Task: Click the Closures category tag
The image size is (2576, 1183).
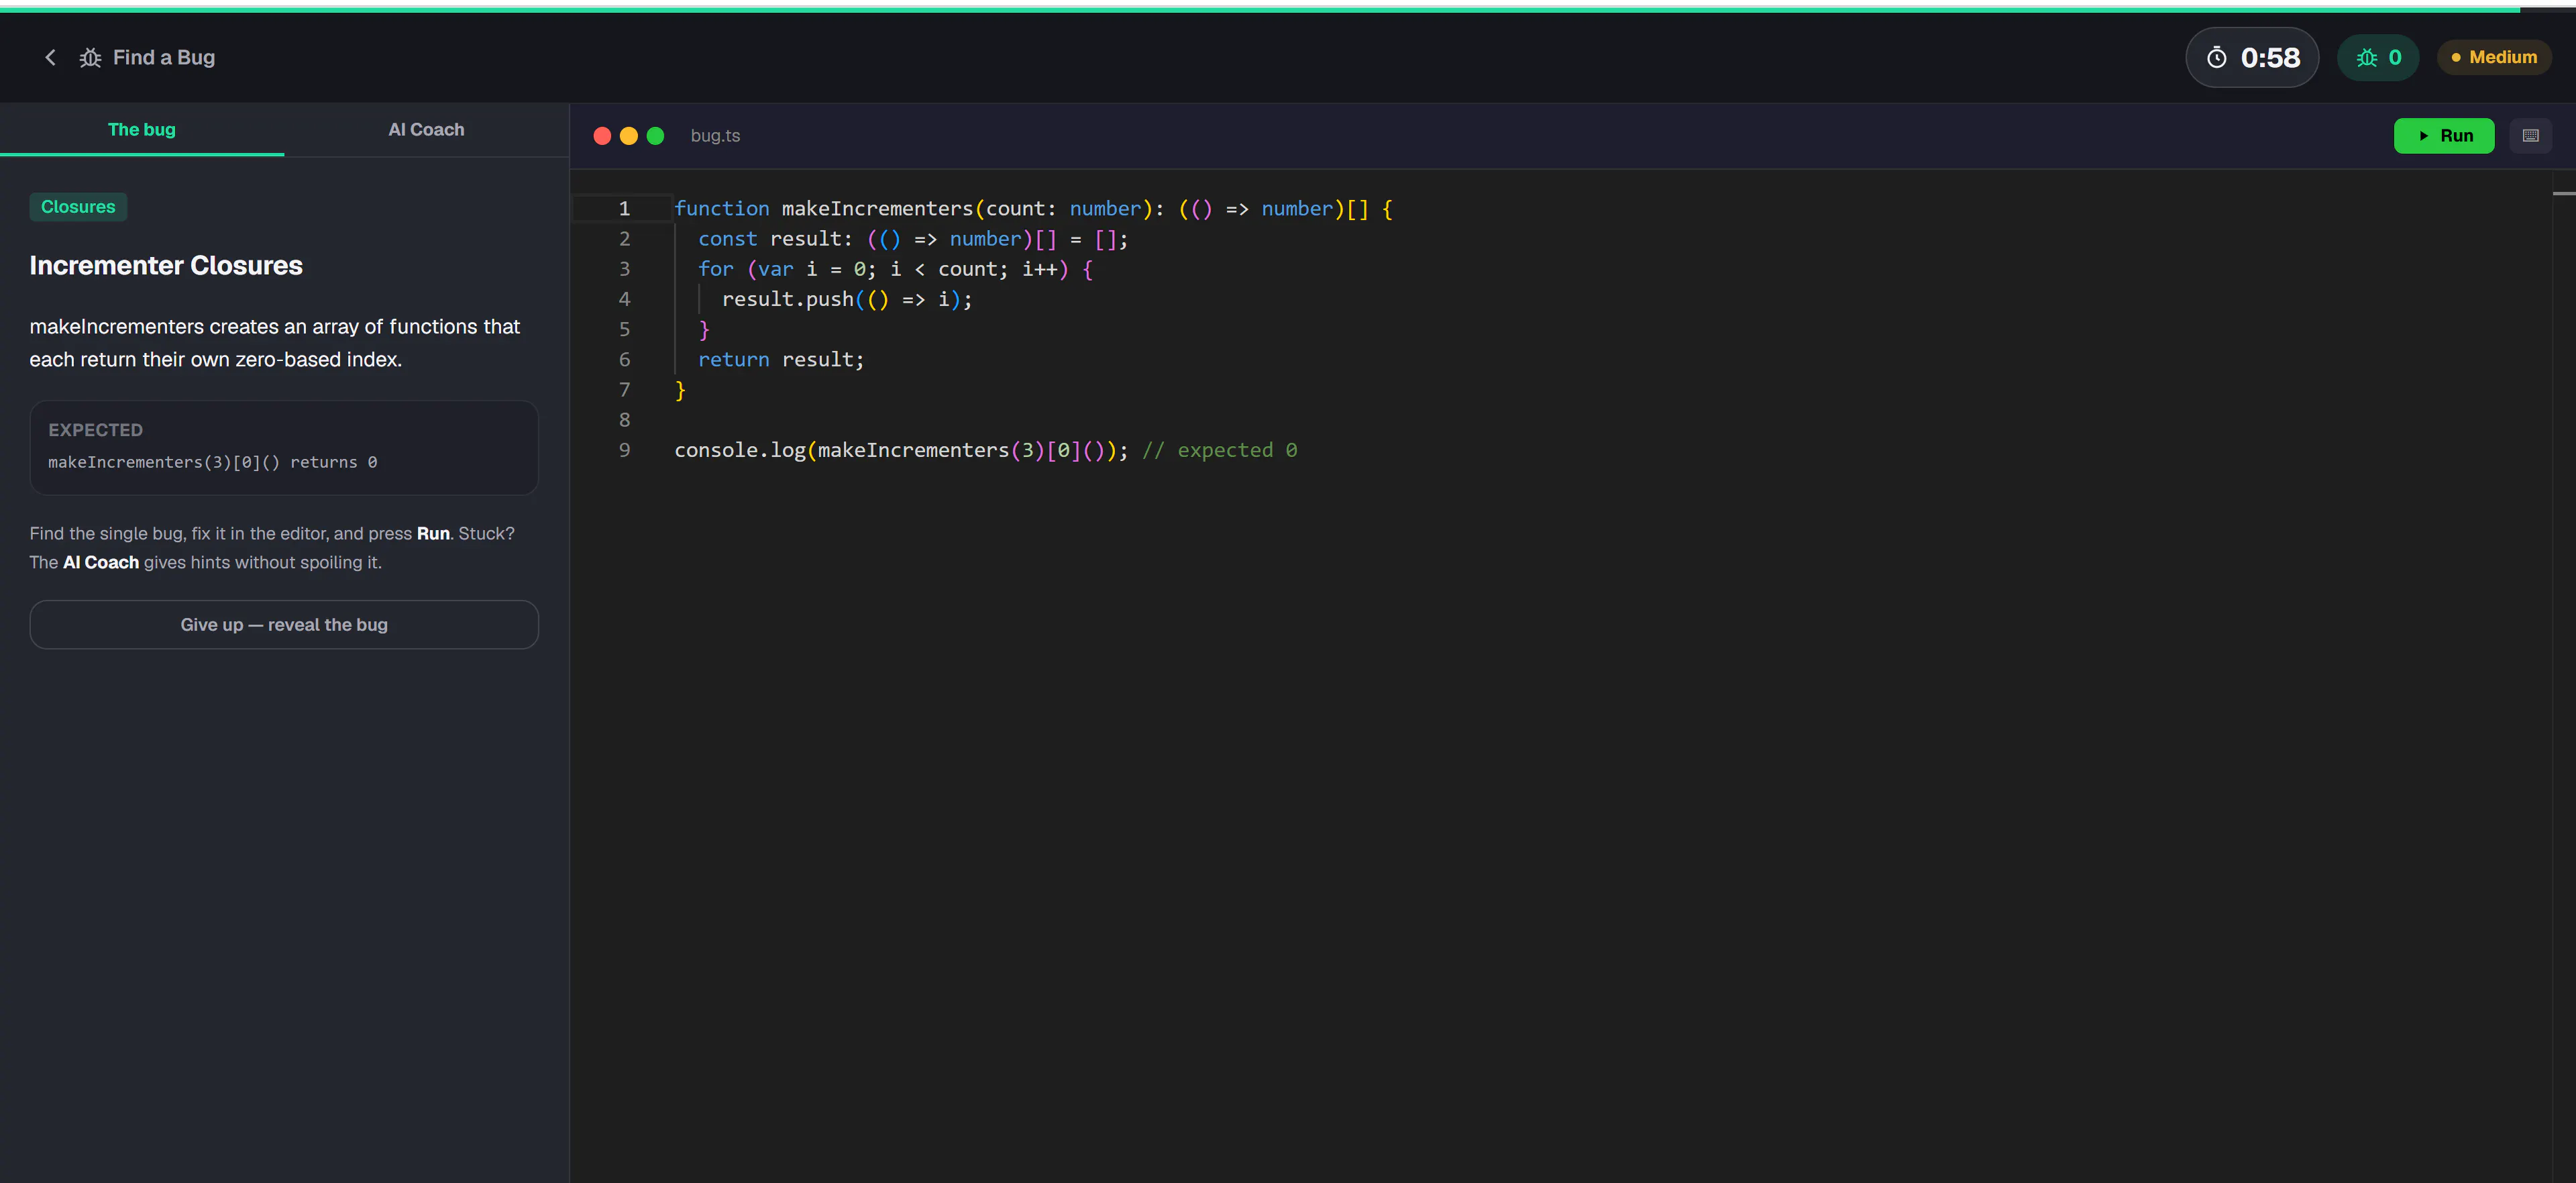Action: coord(78,207)
